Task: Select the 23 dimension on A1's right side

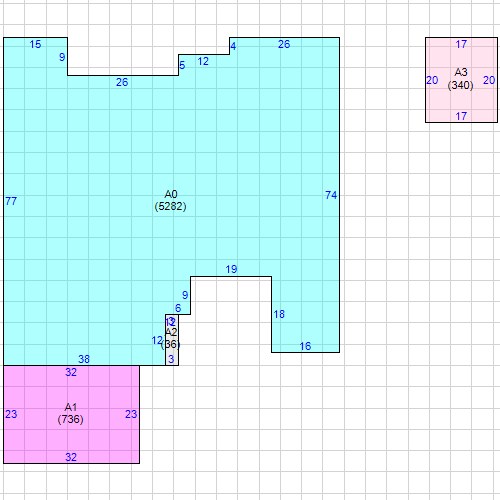Action: pos(131,414)
